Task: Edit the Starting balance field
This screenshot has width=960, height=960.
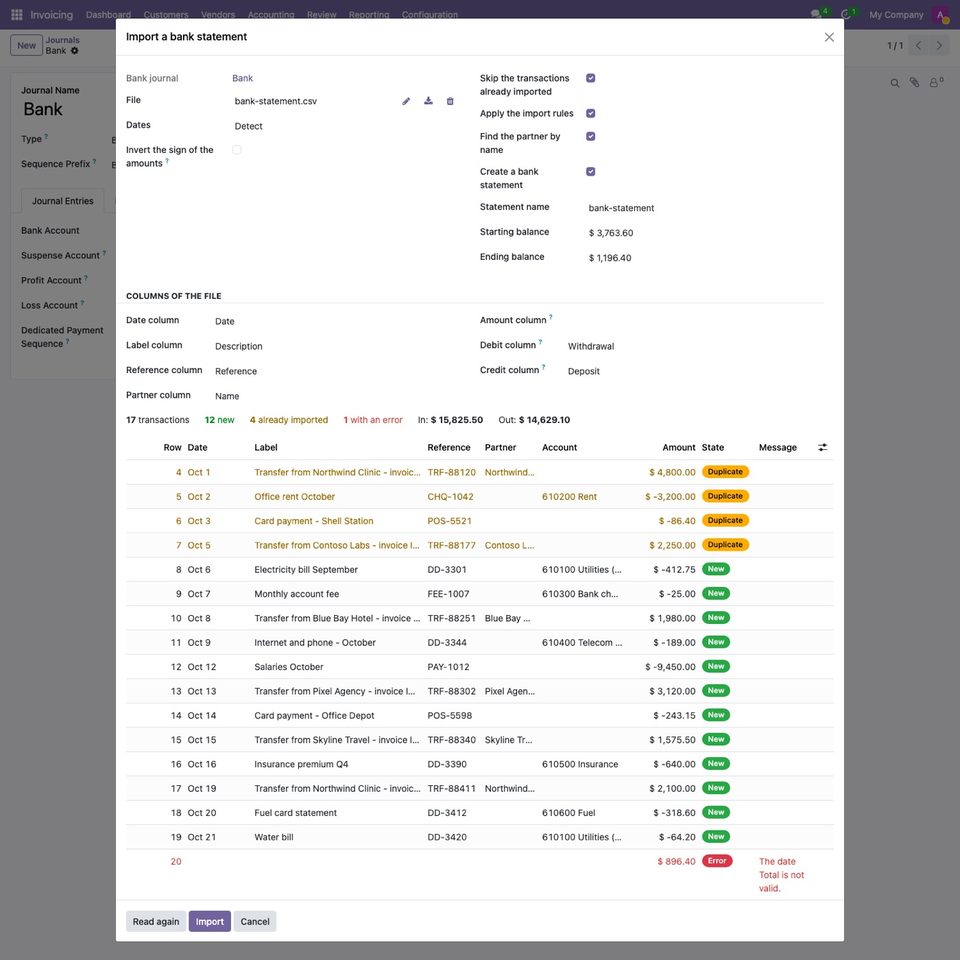Action: point(705,233)
